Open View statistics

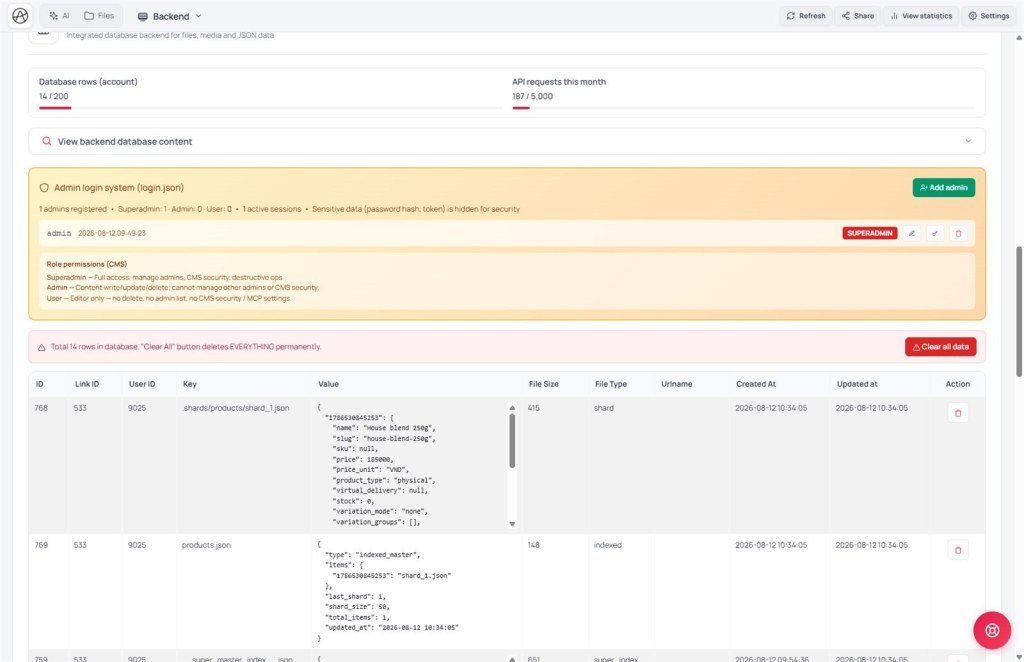coord(921,16)
